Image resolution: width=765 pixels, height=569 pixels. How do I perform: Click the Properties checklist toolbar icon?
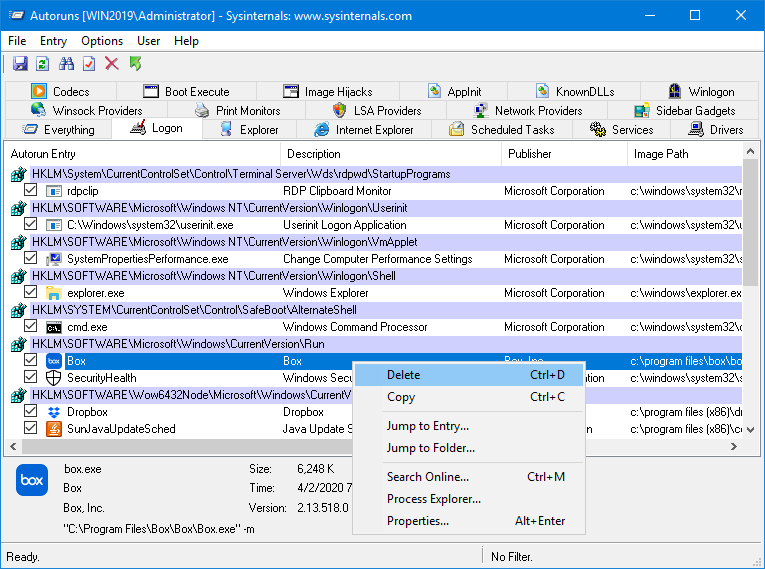coord(89,63)
